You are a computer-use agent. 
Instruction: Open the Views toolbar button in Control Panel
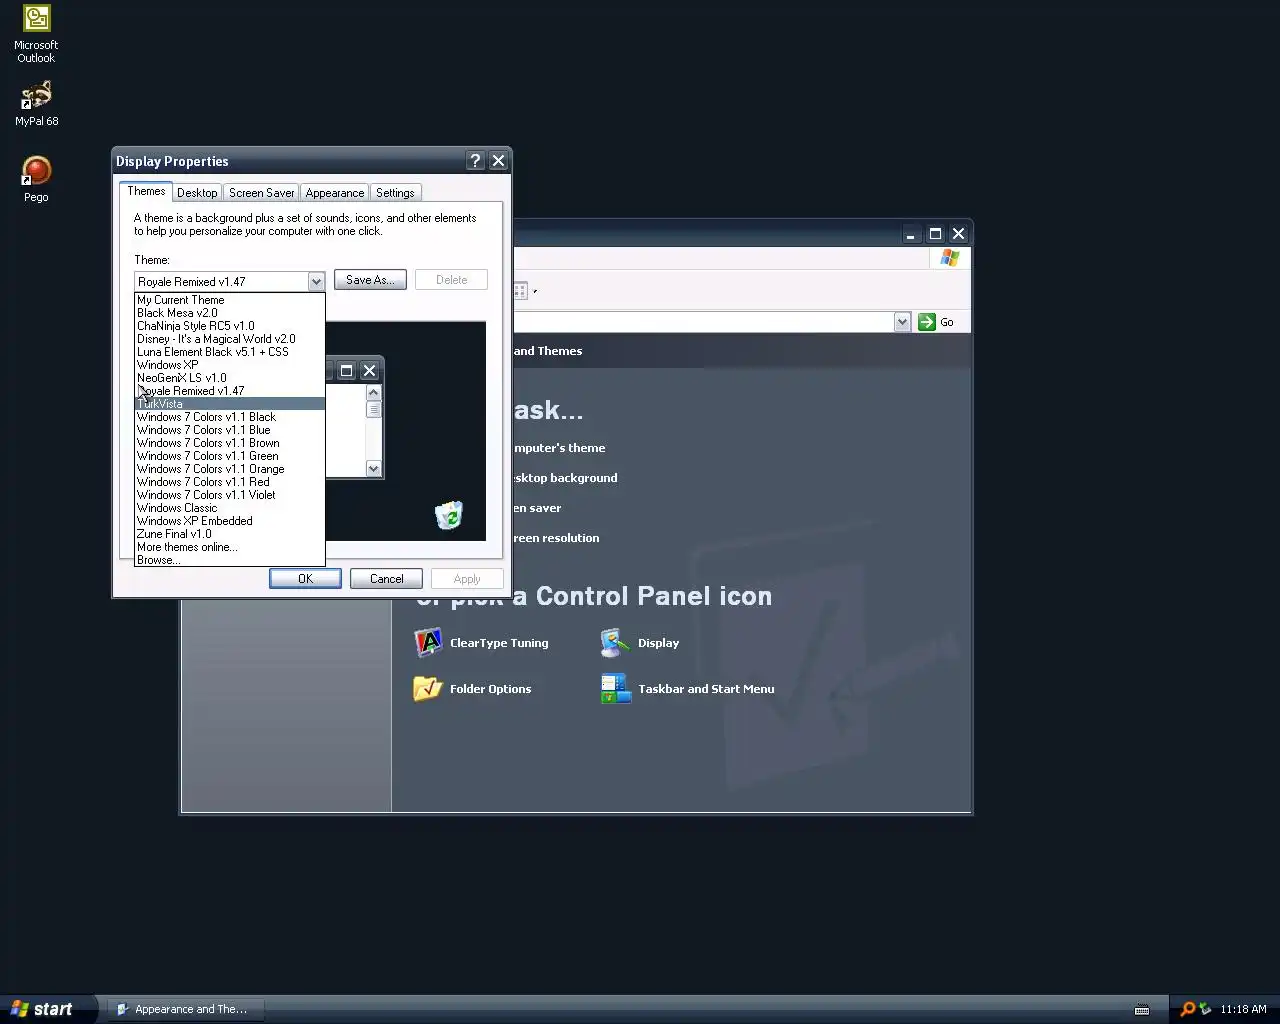point(524,291)
